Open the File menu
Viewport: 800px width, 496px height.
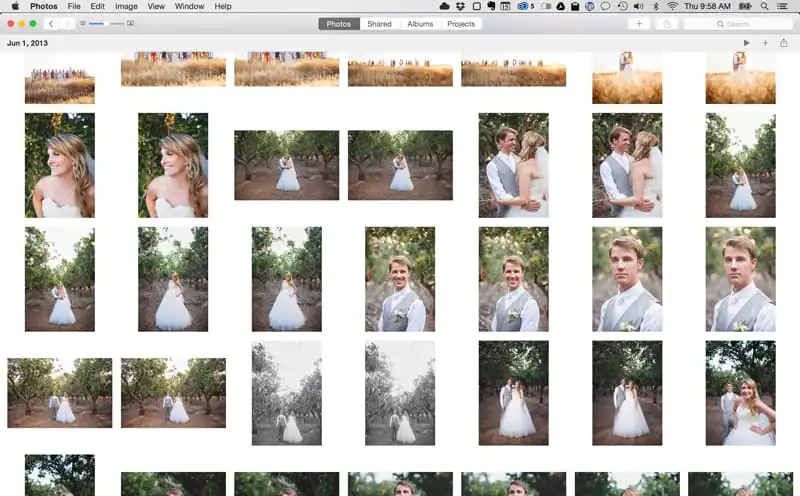74,6
